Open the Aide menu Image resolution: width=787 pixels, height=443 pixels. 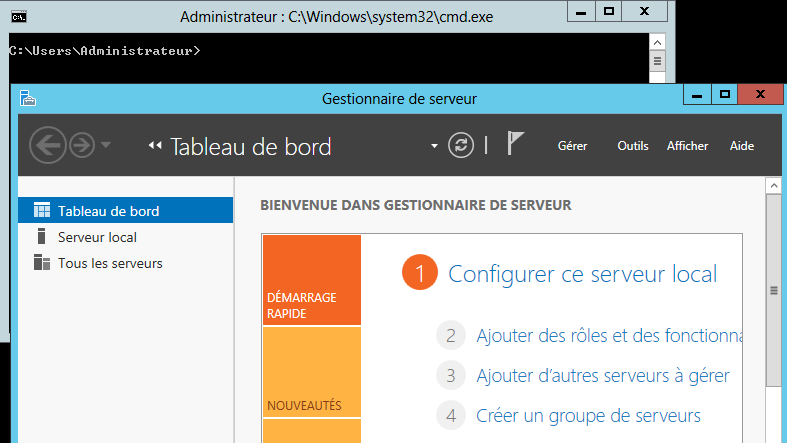pos(742,146)
